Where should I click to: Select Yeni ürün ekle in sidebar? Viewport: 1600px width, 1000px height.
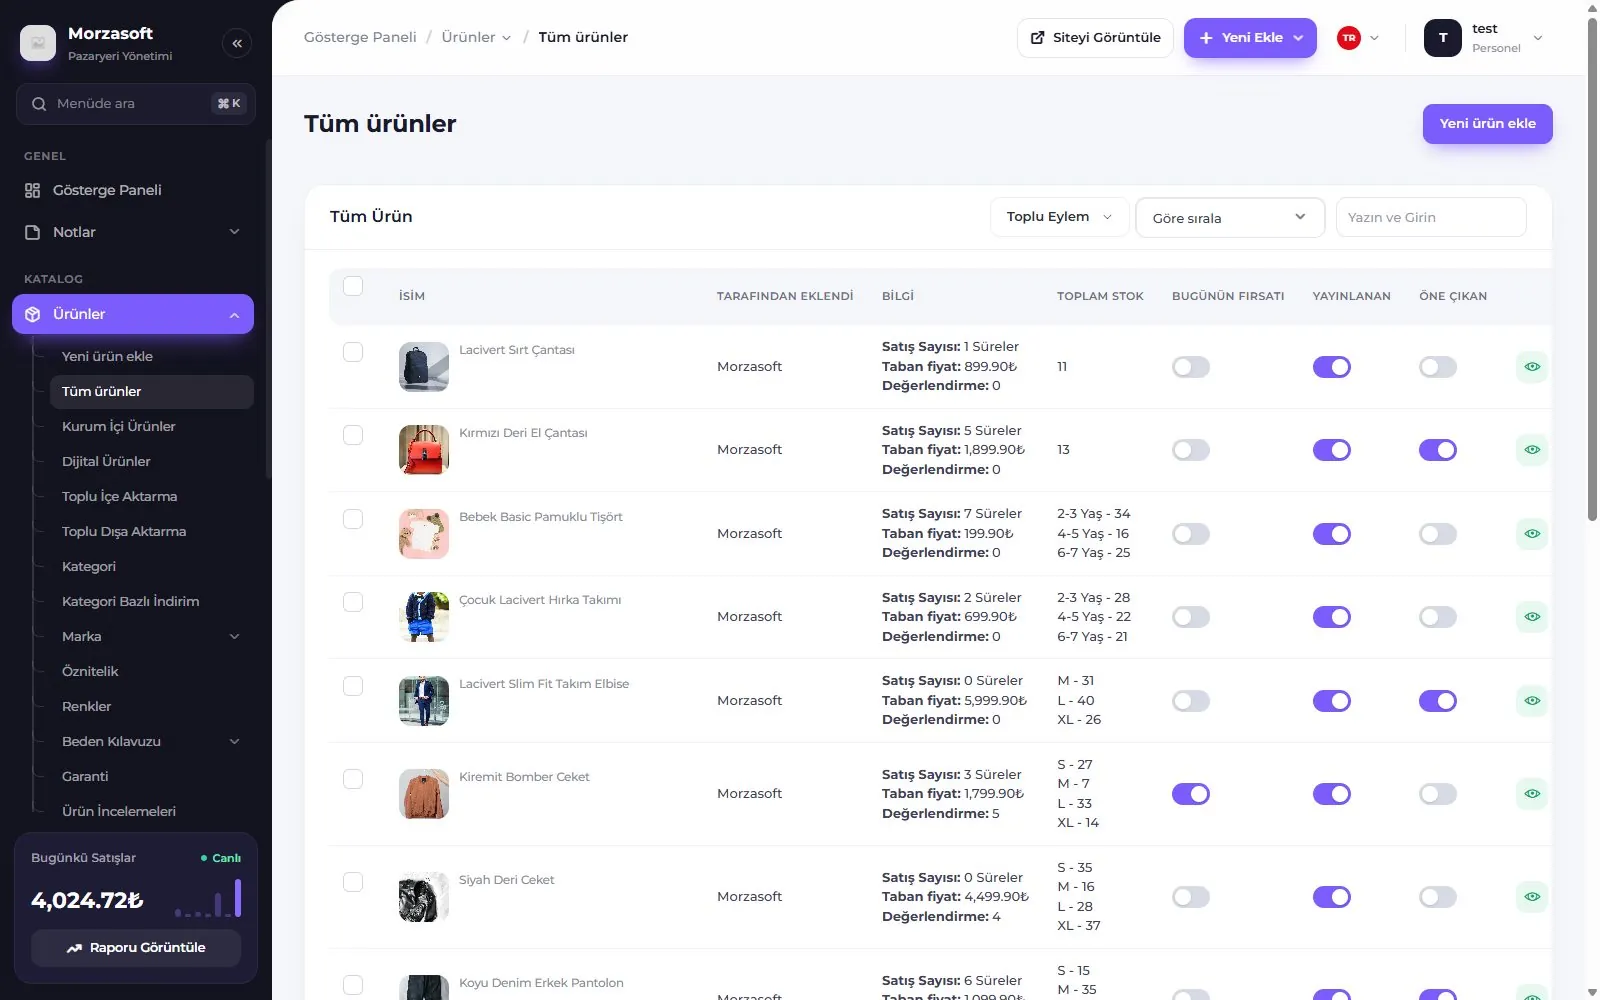click(x=107, y=356)
